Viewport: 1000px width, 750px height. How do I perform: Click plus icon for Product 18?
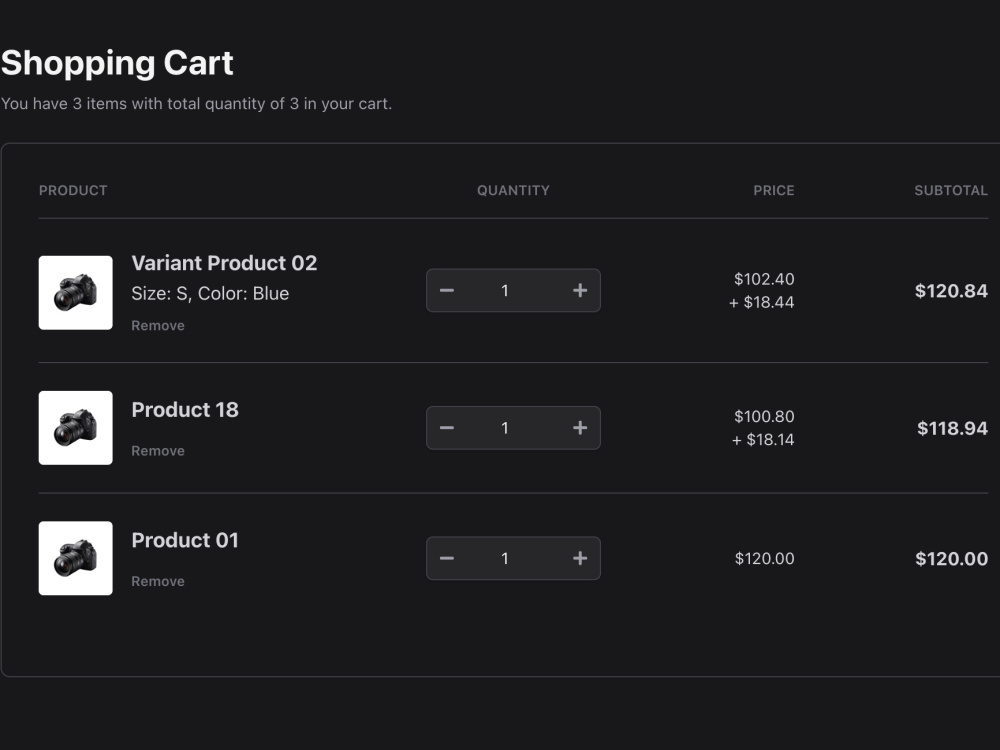click(x=580, y=428)
